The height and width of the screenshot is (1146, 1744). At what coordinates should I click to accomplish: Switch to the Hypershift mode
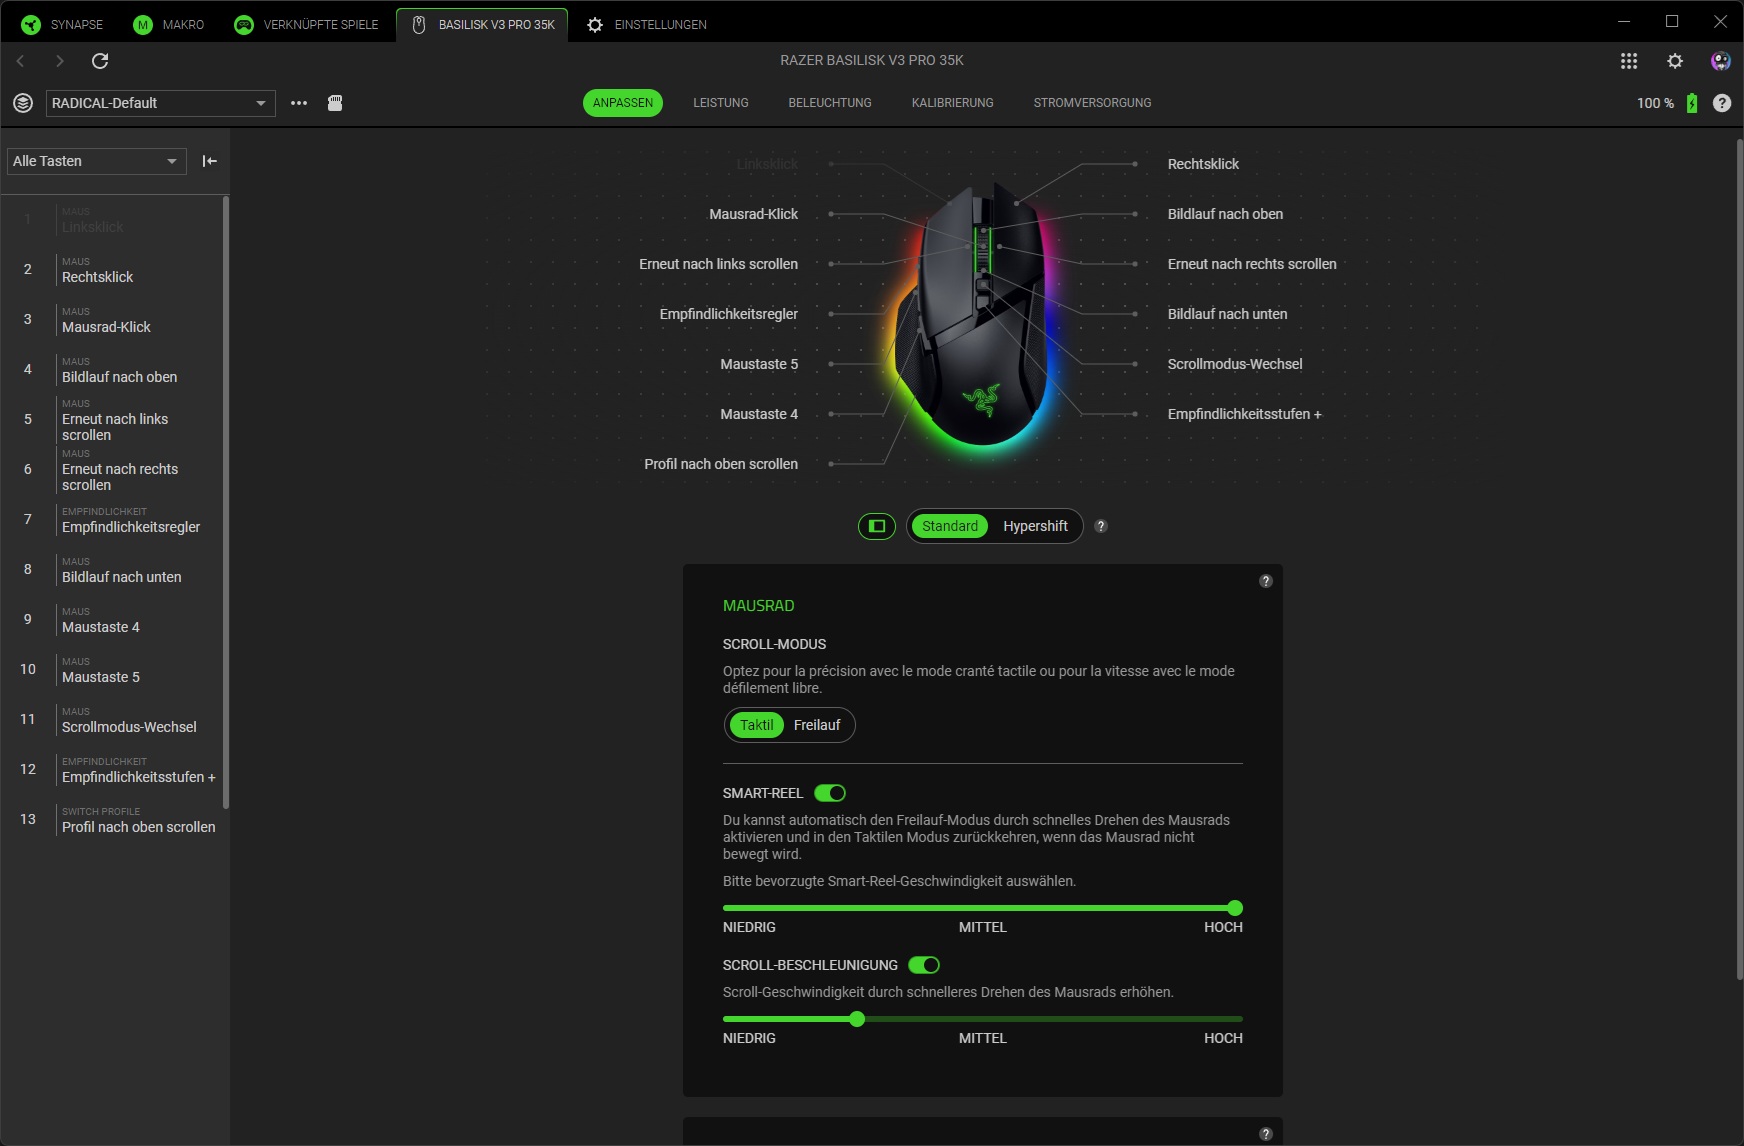click(x=1035, y=526)
